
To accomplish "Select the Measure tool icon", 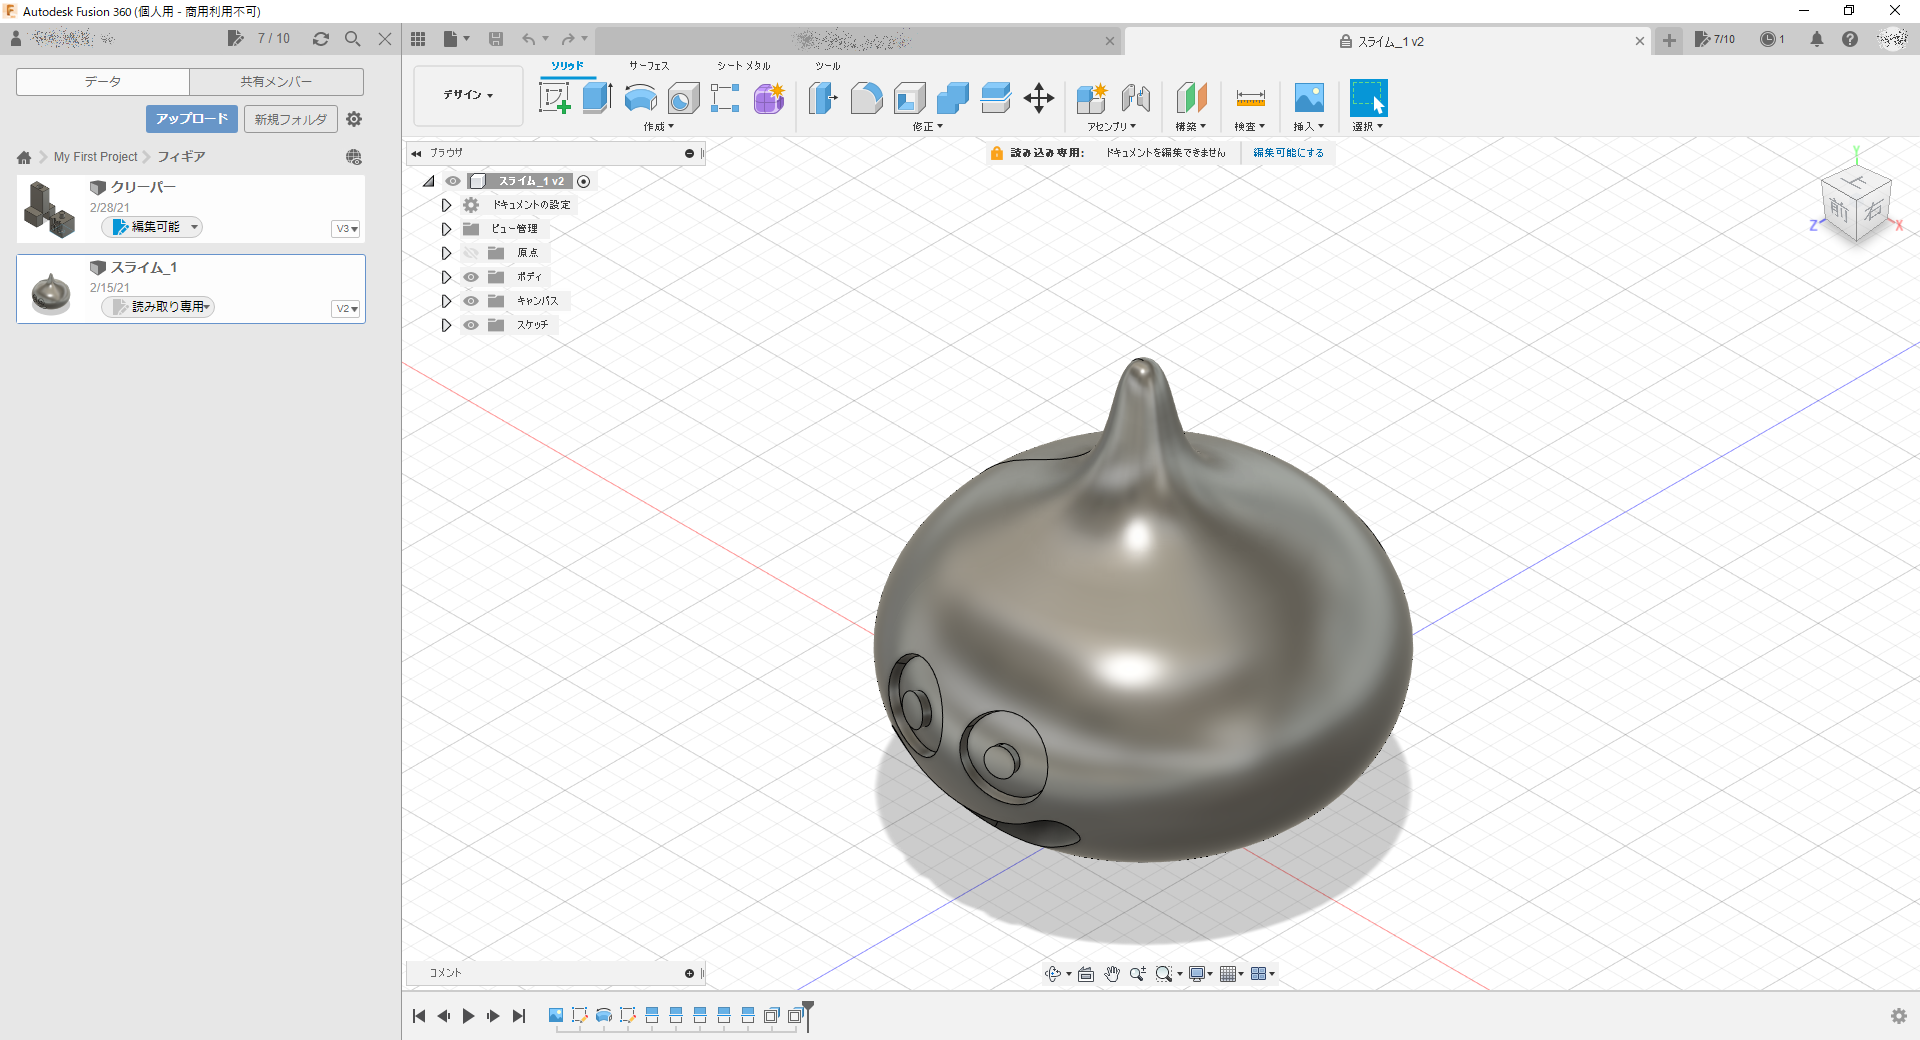I will (1250, 98).
